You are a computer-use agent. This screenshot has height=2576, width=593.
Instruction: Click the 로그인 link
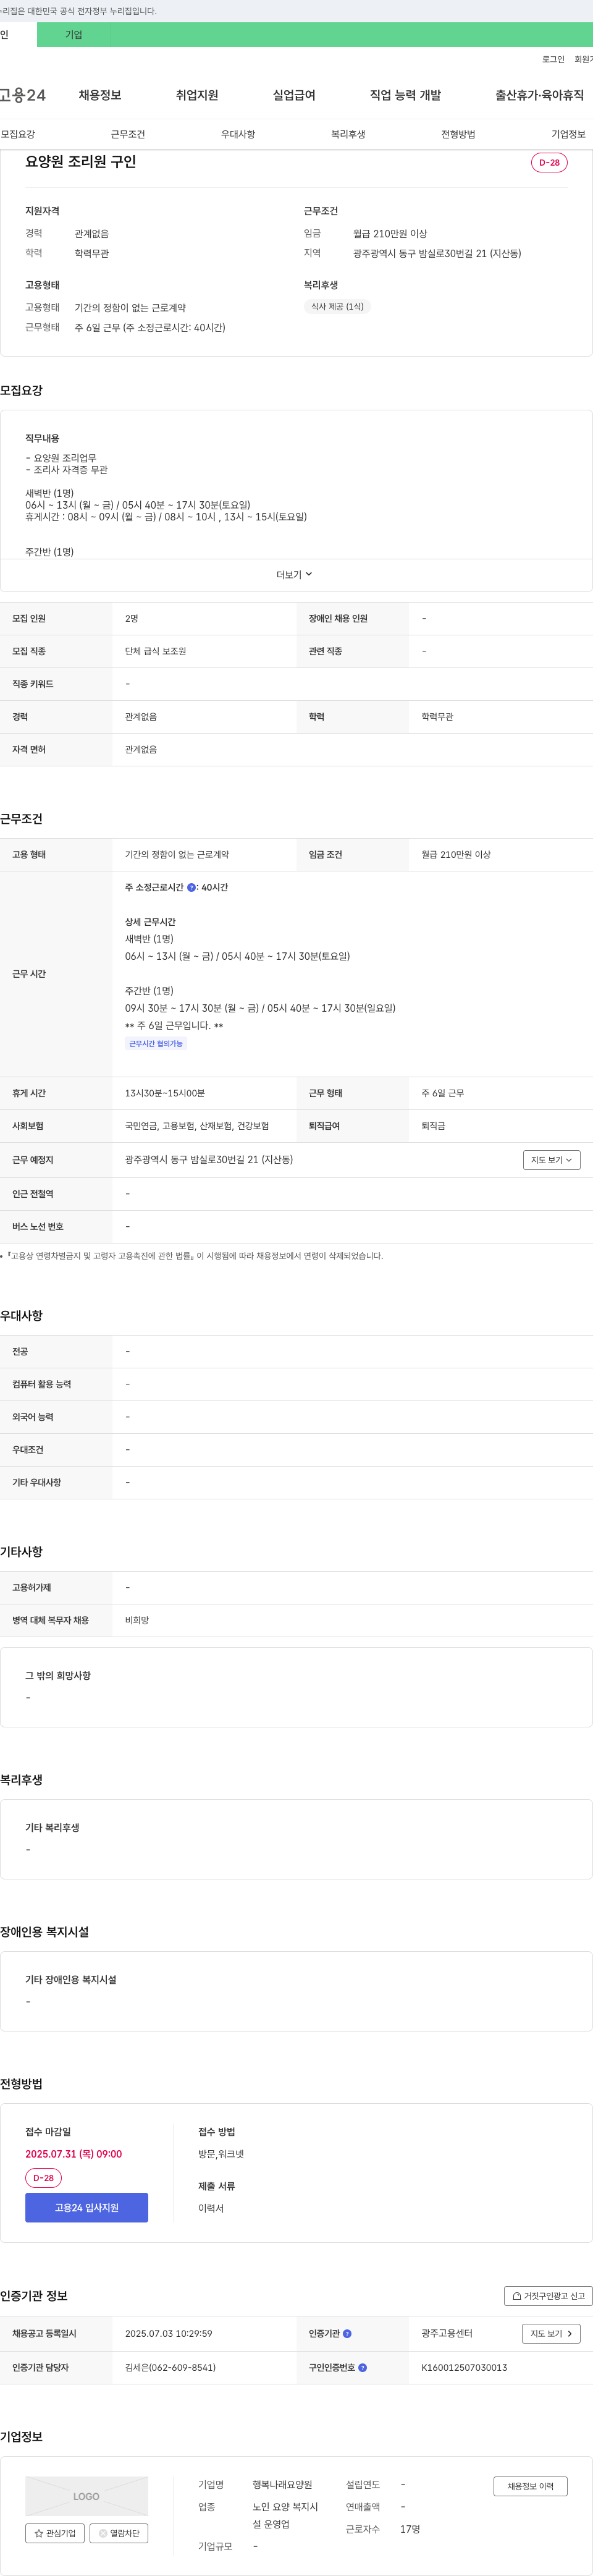click(x=553, y=60)
